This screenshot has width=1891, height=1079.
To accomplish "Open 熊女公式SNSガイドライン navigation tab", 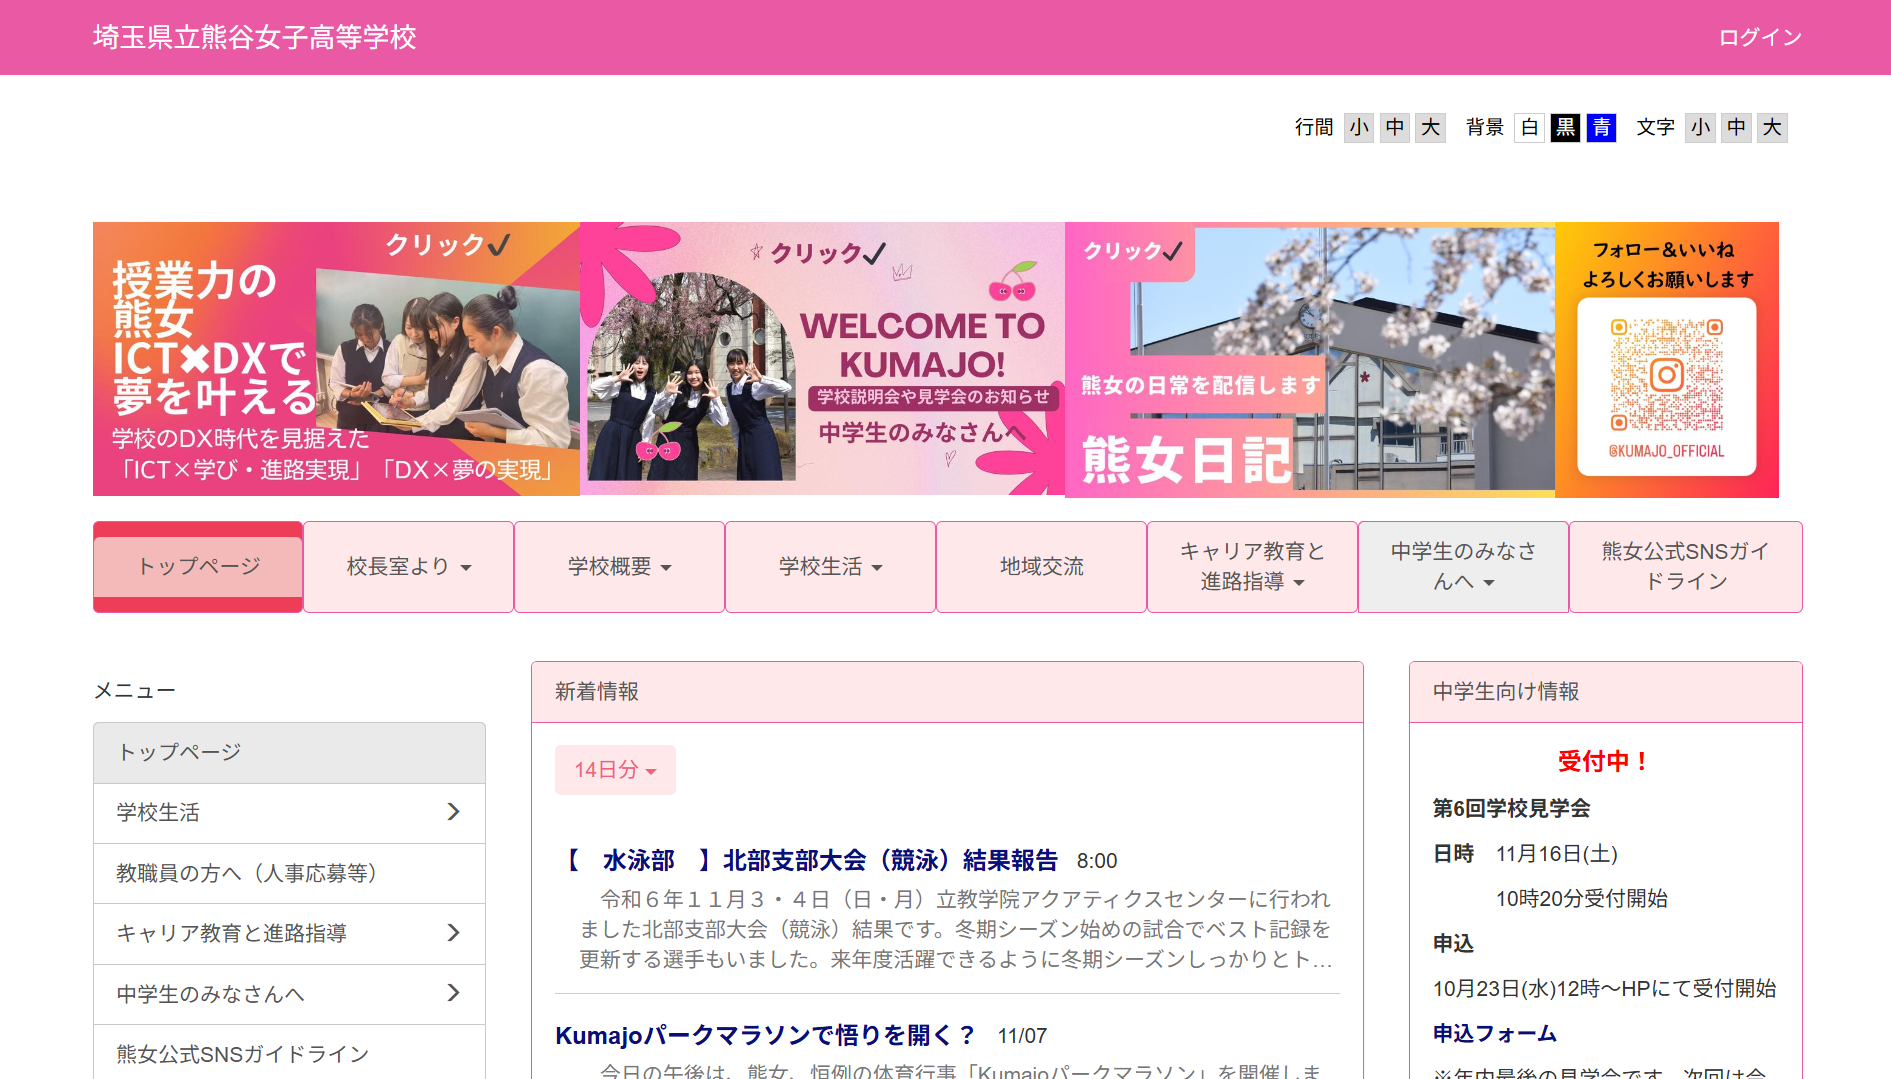I will click(1686, 566).
